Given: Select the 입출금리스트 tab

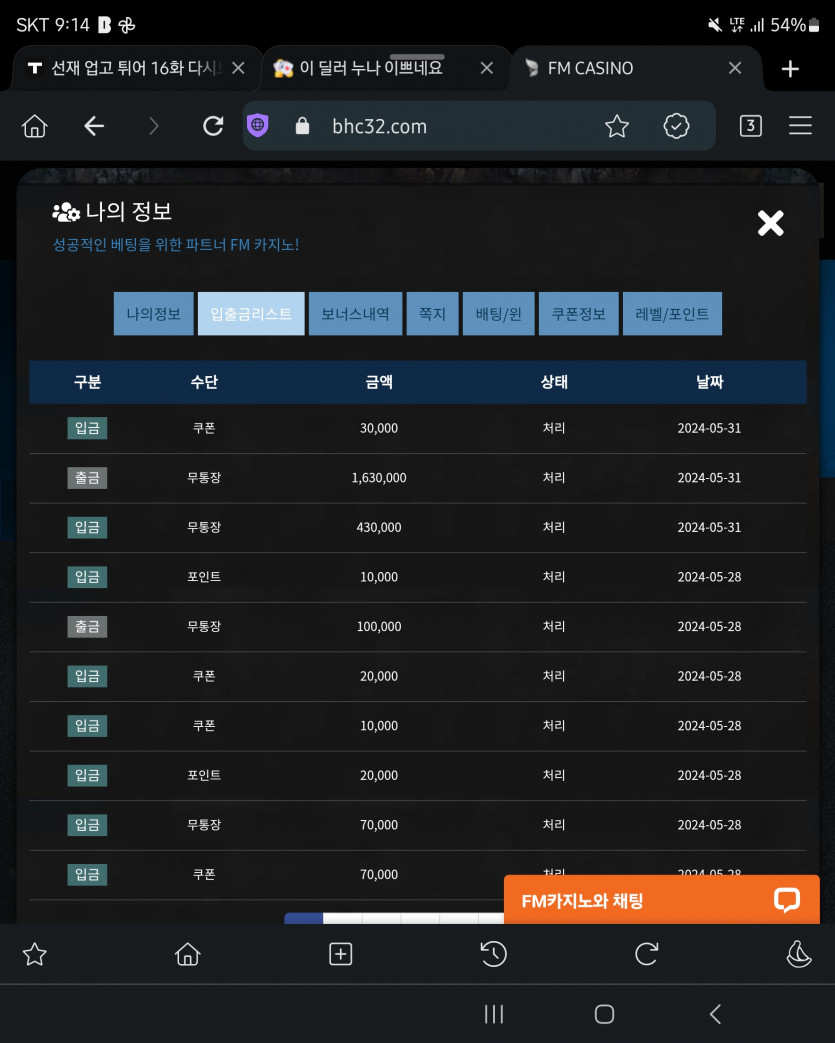Looking at the screenshot, I should coord(251,313).
